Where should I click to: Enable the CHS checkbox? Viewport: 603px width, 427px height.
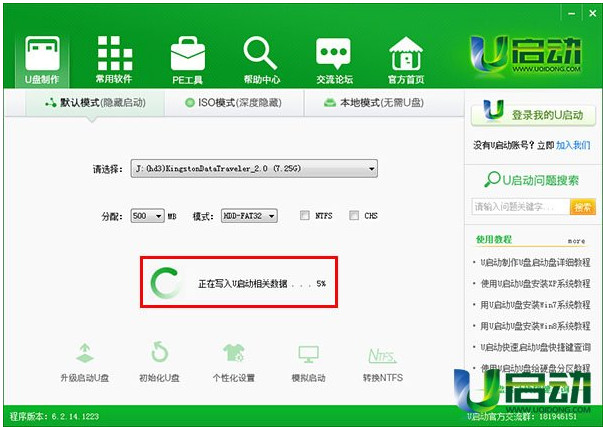click(x=353, y=215)
